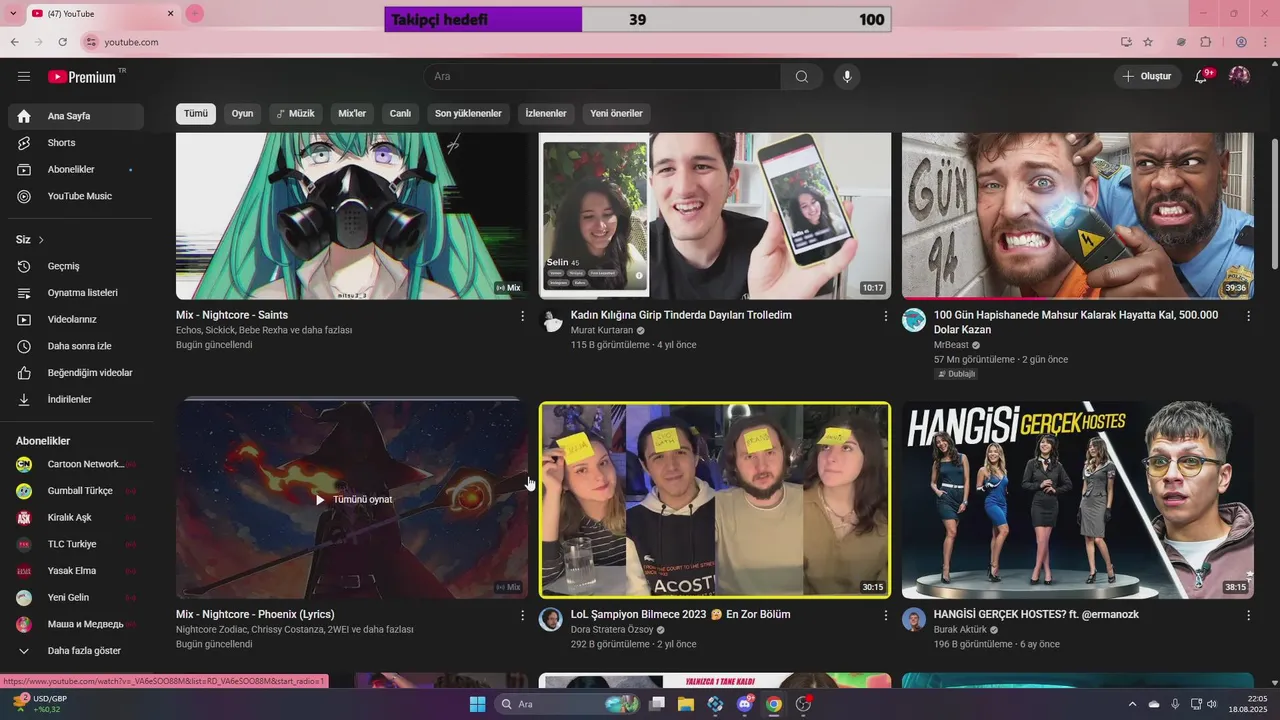Bookmark this page with the star
Image resolution: width=1280 pixels, height=720 pixels.
(x=1148, y=42)
